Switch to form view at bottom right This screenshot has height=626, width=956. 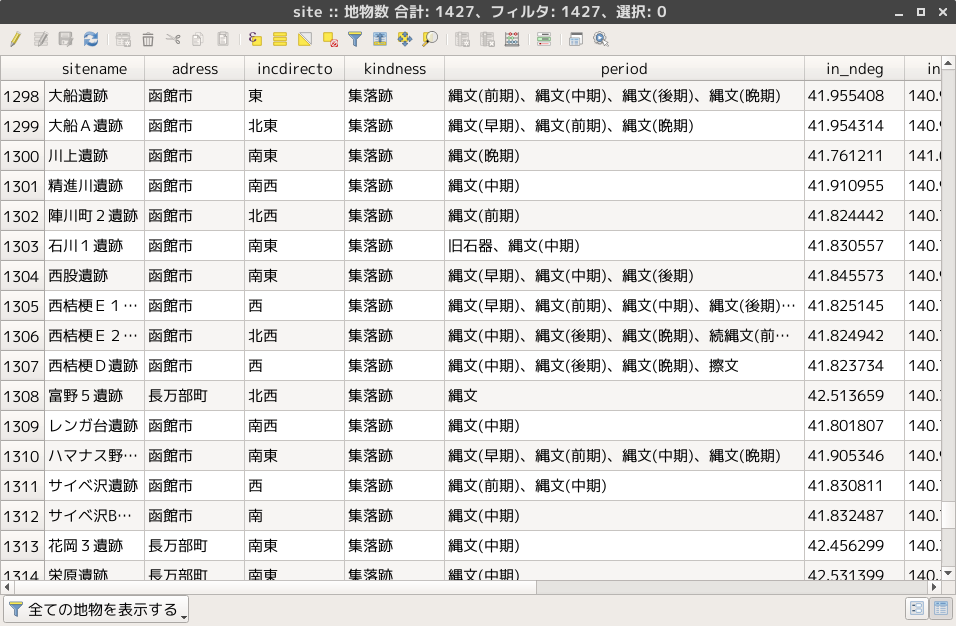(916, 608)
